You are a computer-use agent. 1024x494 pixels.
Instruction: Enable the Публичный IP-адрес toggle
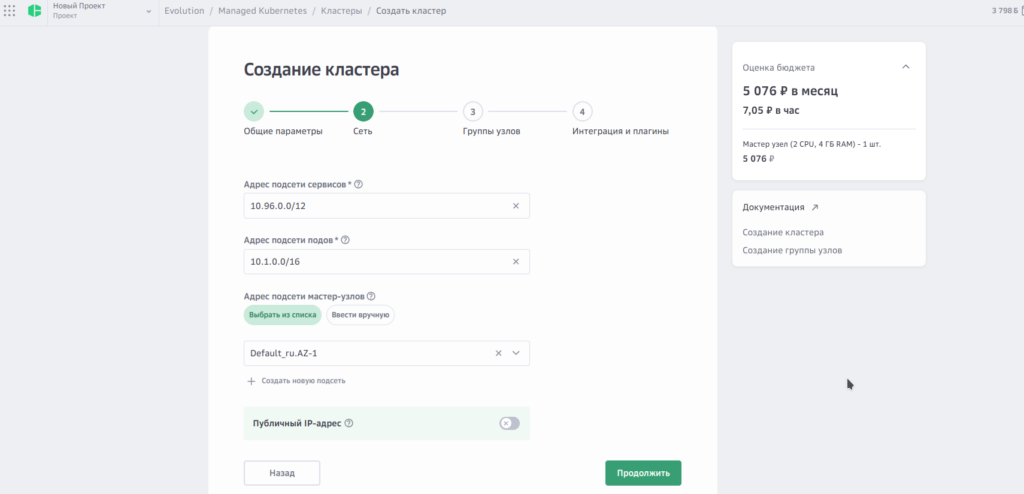[509, 423]
